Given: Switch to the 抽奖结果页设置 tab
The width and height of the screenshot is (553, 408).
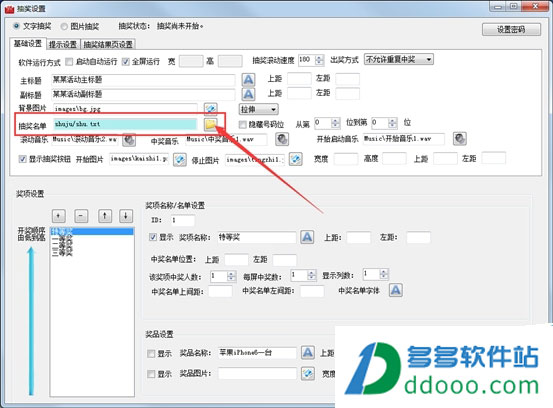Looking at the screenshot, I should click(108, 44).
